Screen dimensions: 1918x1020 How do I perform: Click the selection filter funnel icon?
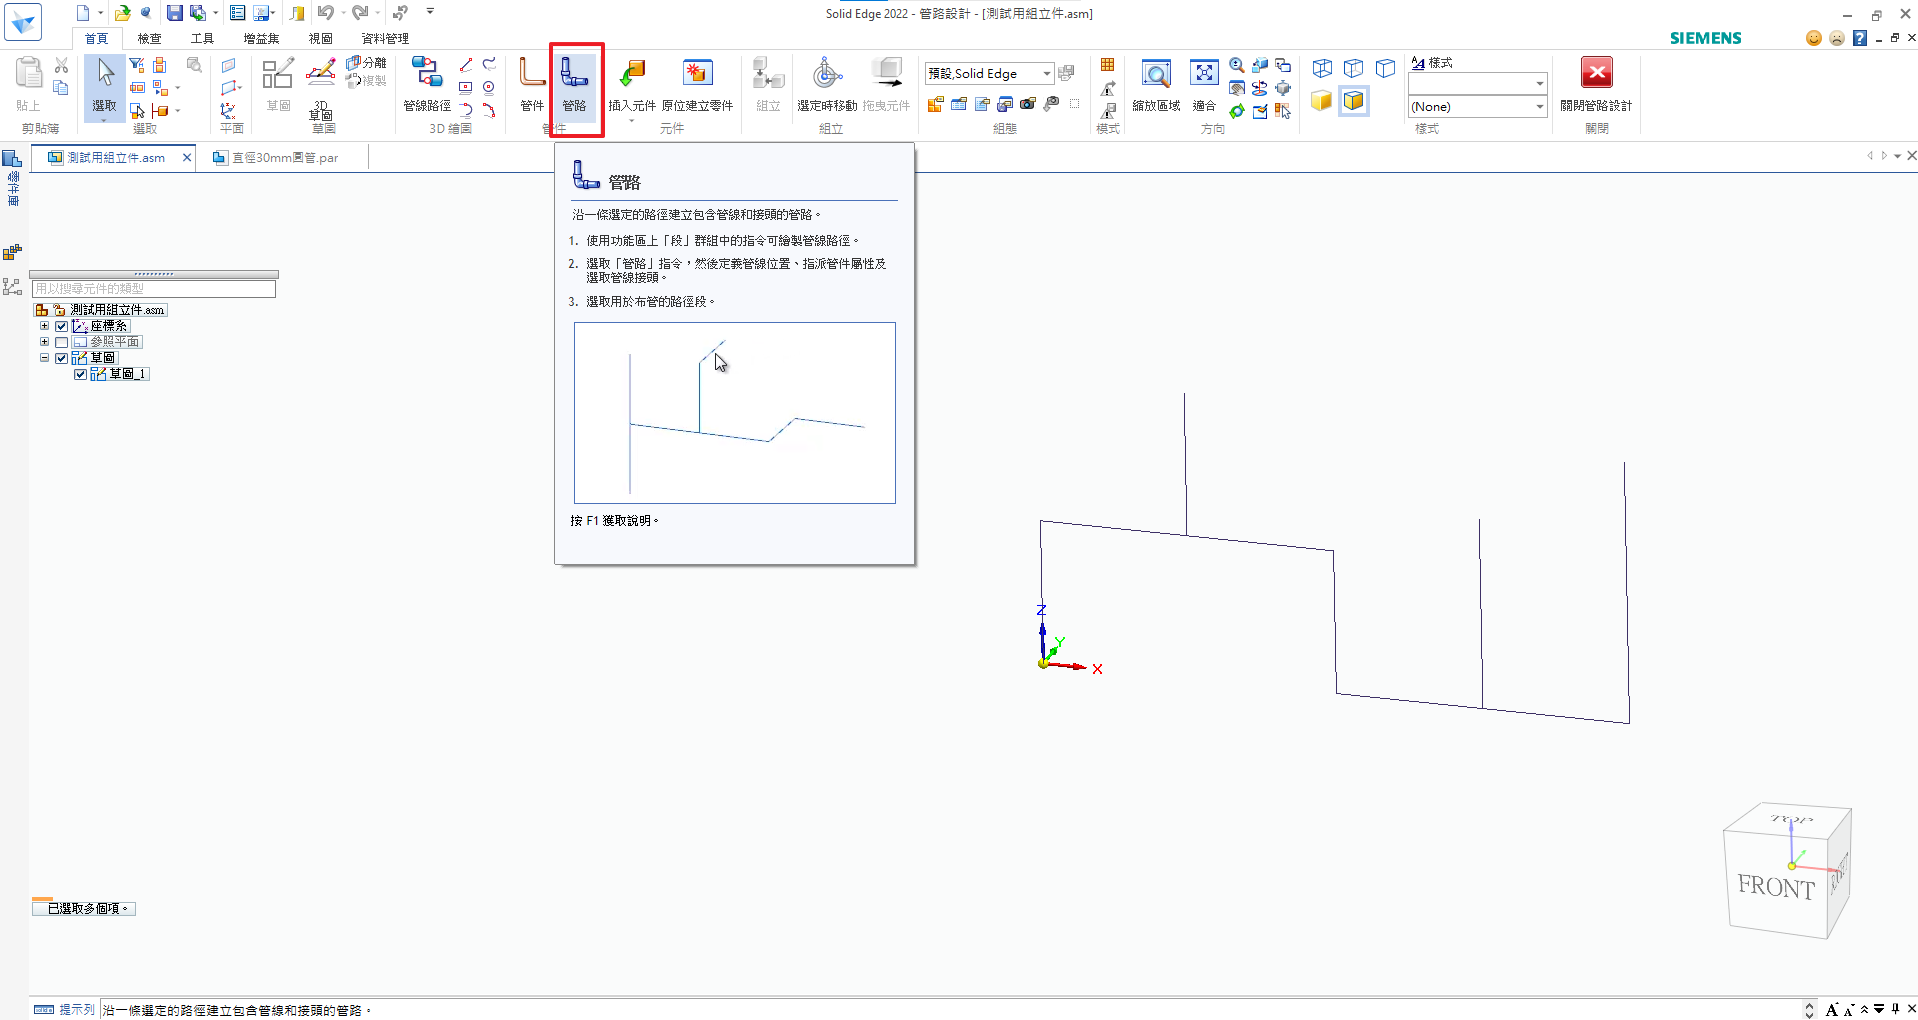tap(137, 65)
